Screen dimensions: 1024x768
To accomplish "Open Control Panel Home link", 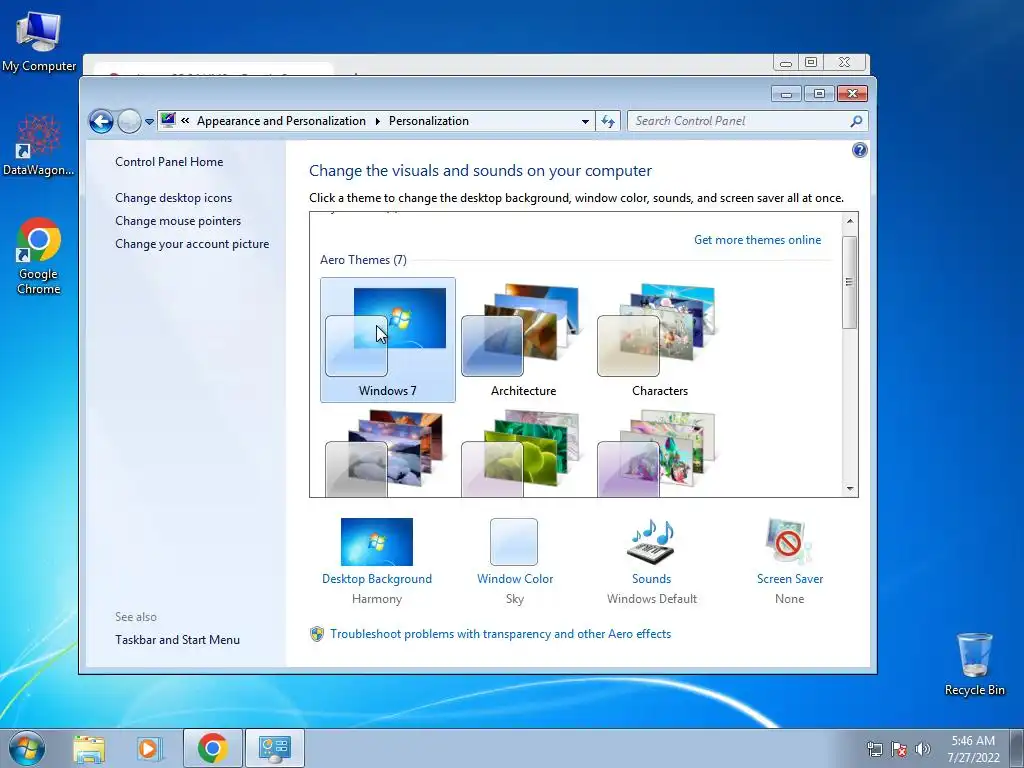I will click(x=169, y=162).
